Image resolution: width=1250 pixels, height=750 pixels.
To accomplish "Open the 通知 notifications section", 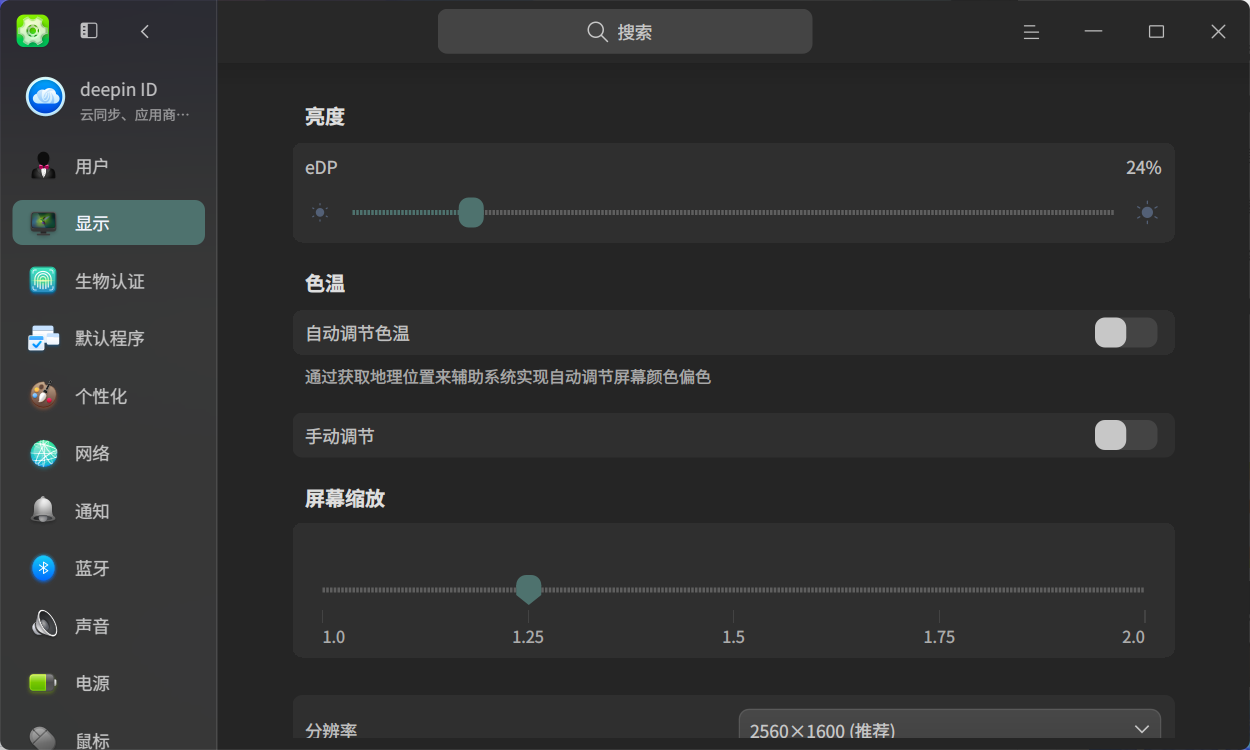I will 108,511.
